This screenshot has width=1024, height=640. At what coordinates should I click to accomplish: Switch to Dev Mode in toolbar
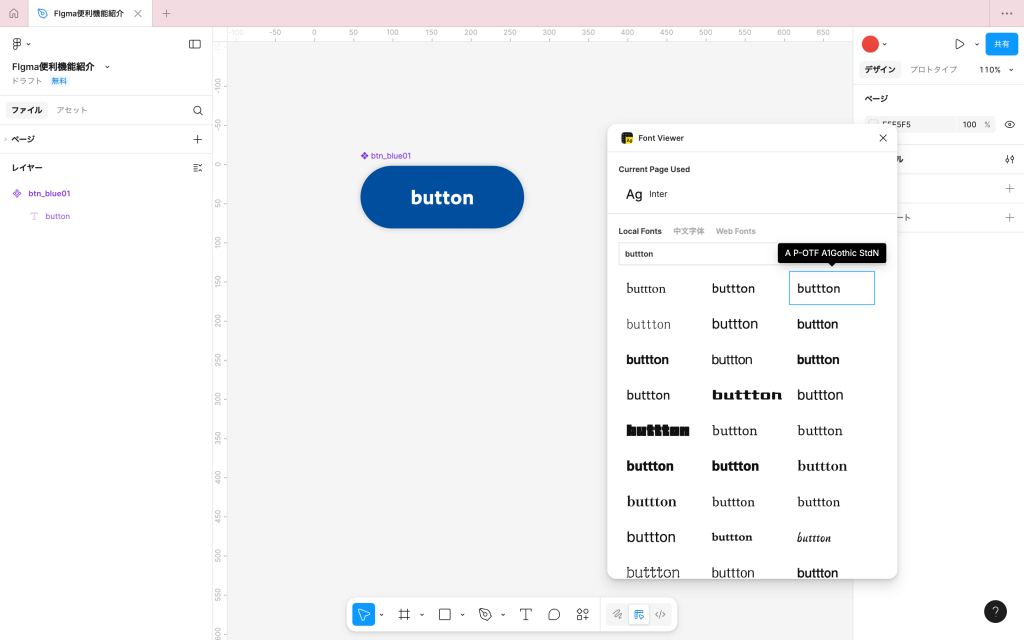click(660, 614)
